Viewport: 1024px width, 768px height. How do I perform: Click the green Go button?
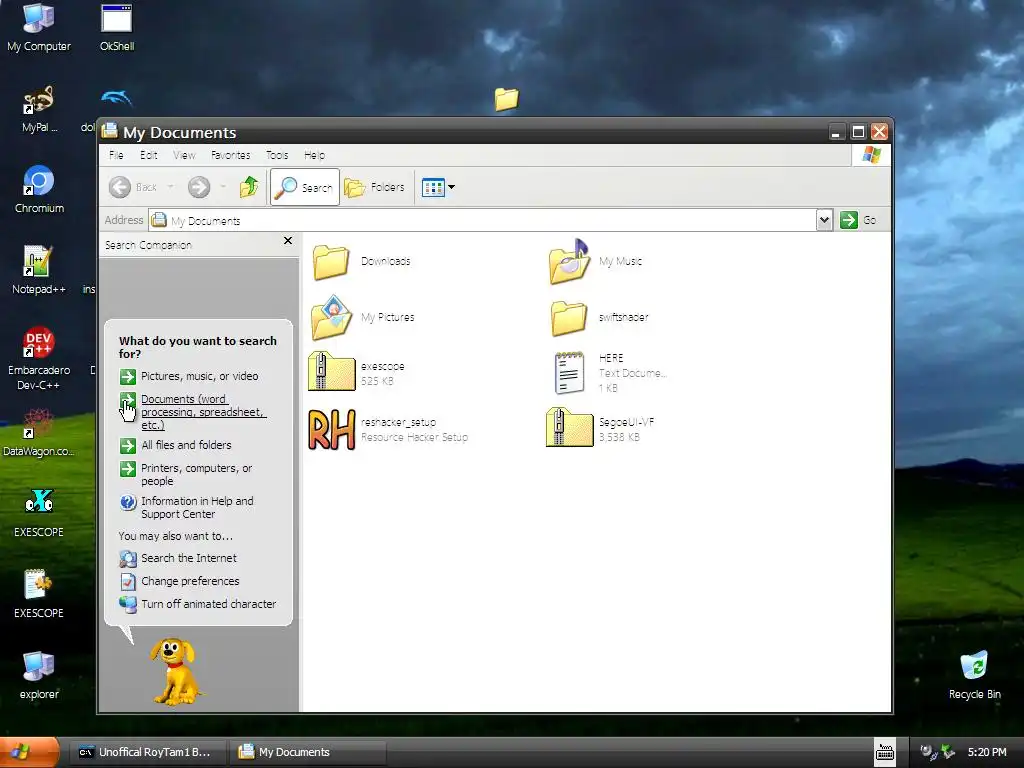click(858, 220)
